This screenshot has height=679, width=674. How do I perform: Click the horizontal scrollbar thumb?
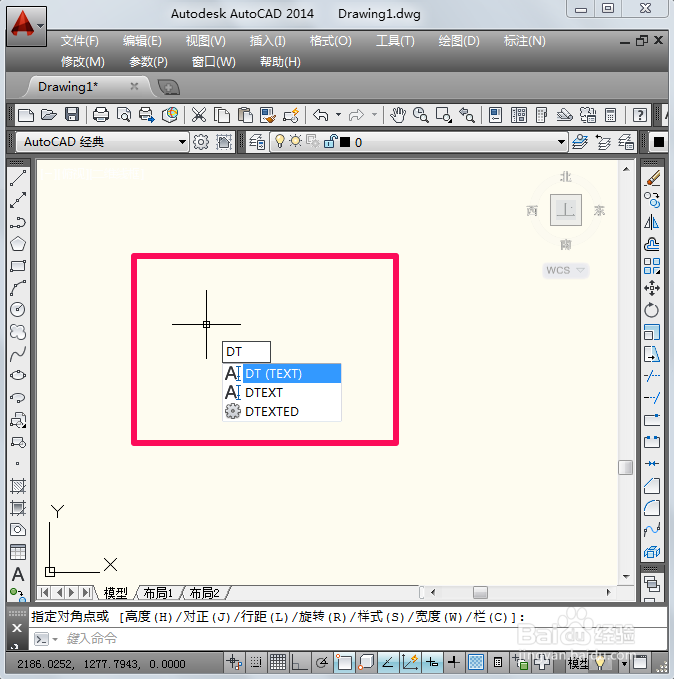(x=480, y=592)
